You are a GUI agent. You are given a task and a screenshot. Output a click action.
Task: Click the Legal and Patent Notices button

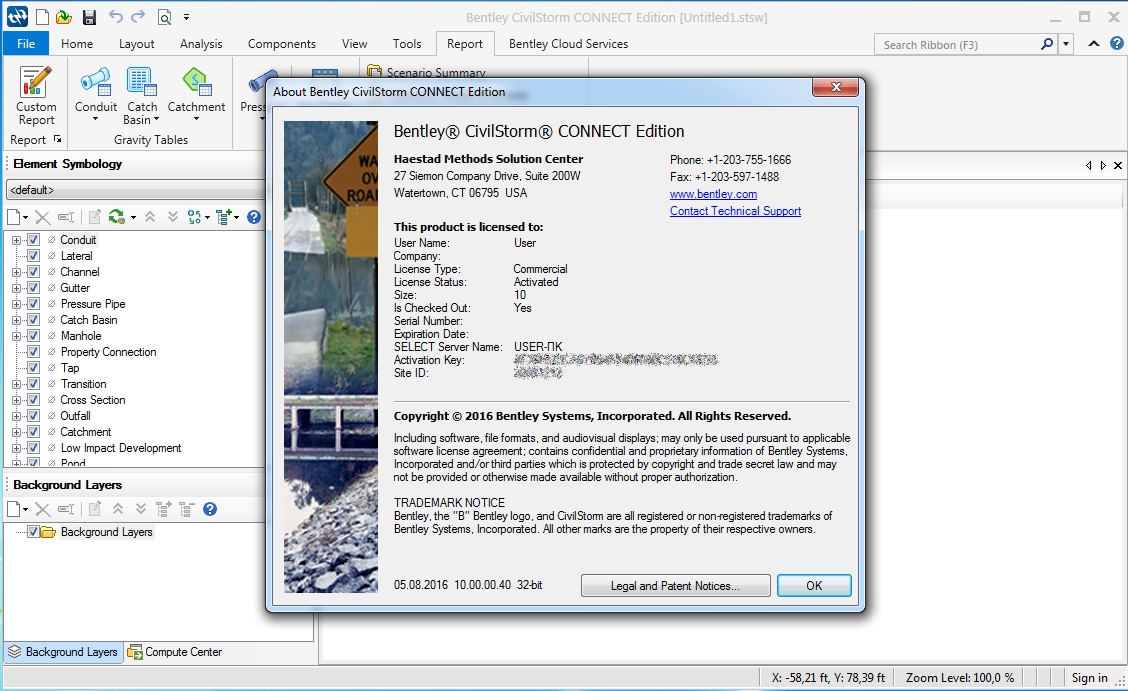676,585
